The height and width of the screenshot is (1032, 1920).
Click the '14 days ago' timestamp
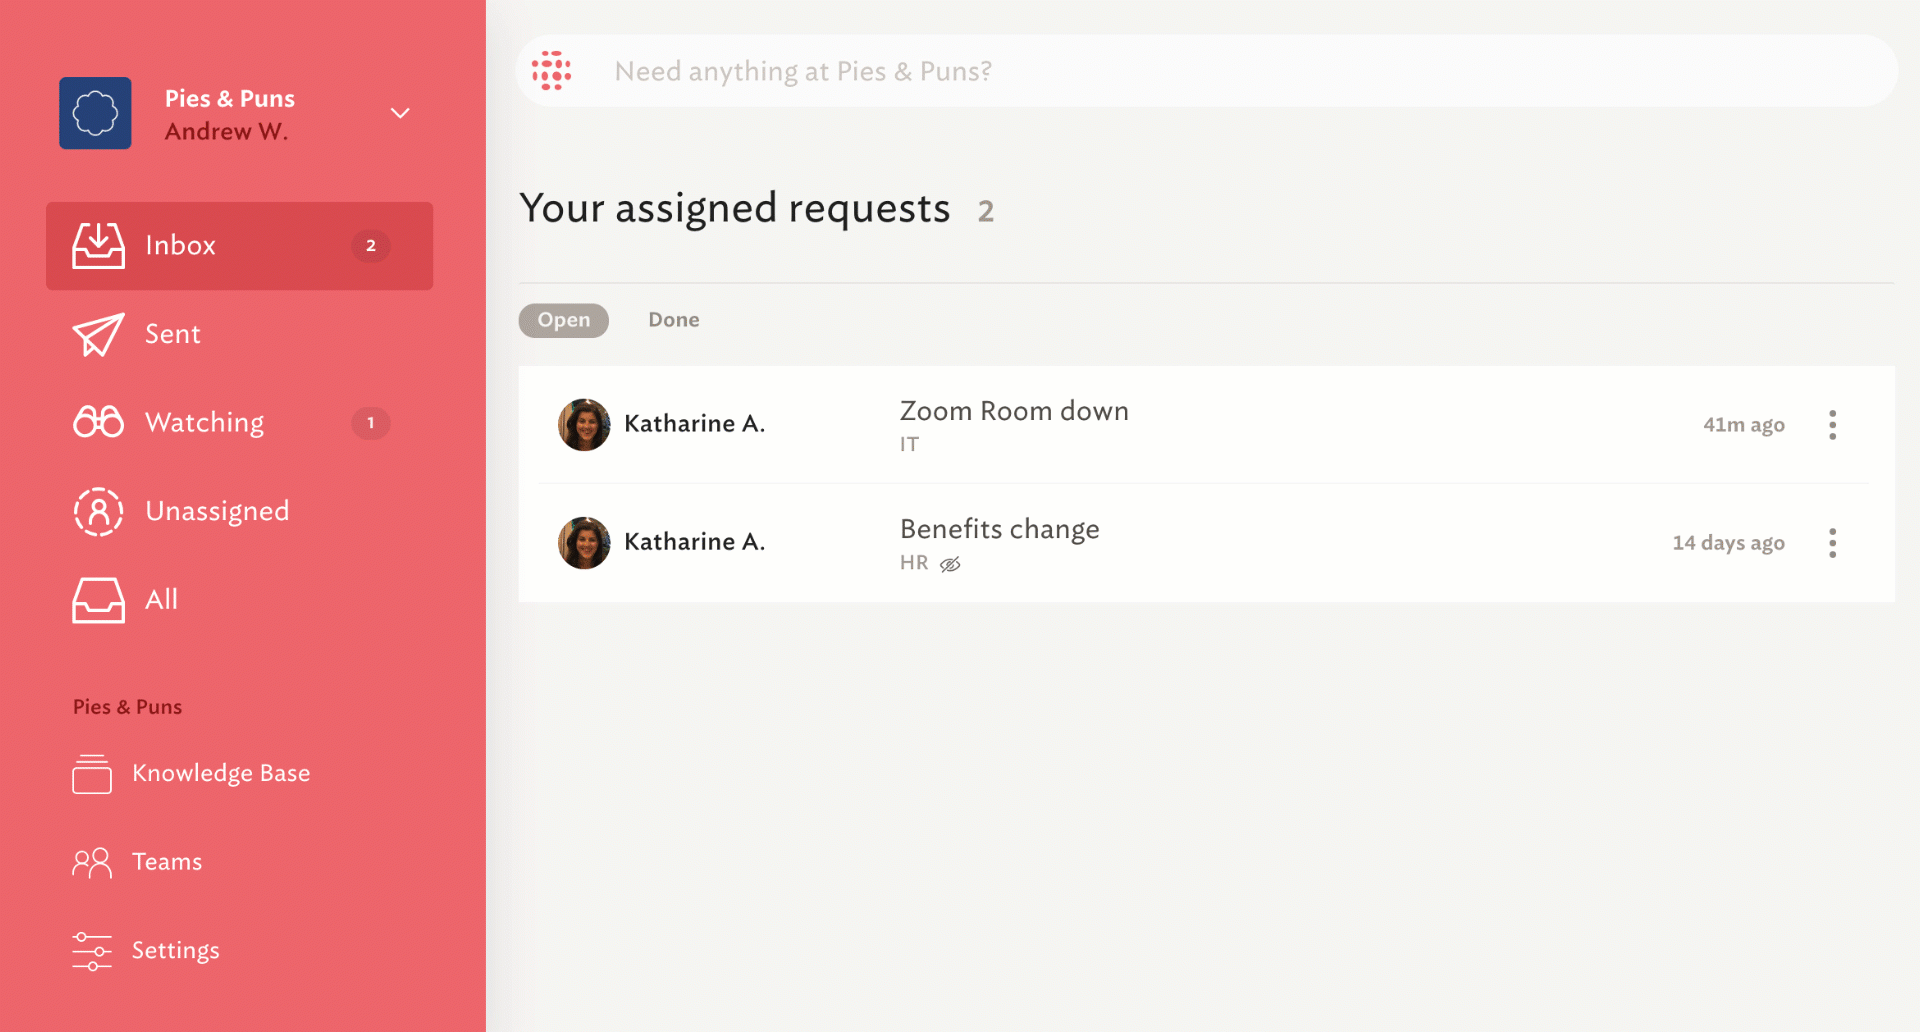pyautogui.click(x=1728, y=543)
